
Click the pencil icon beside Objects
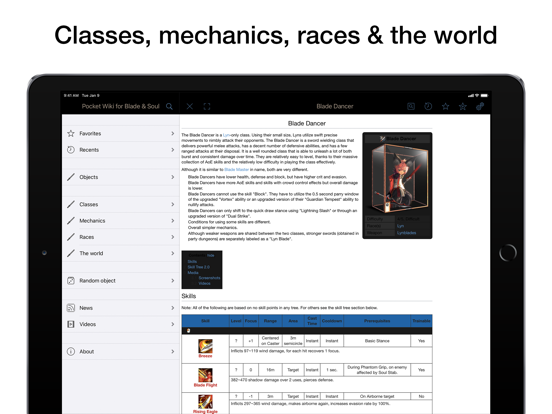(x=71, y=177)
